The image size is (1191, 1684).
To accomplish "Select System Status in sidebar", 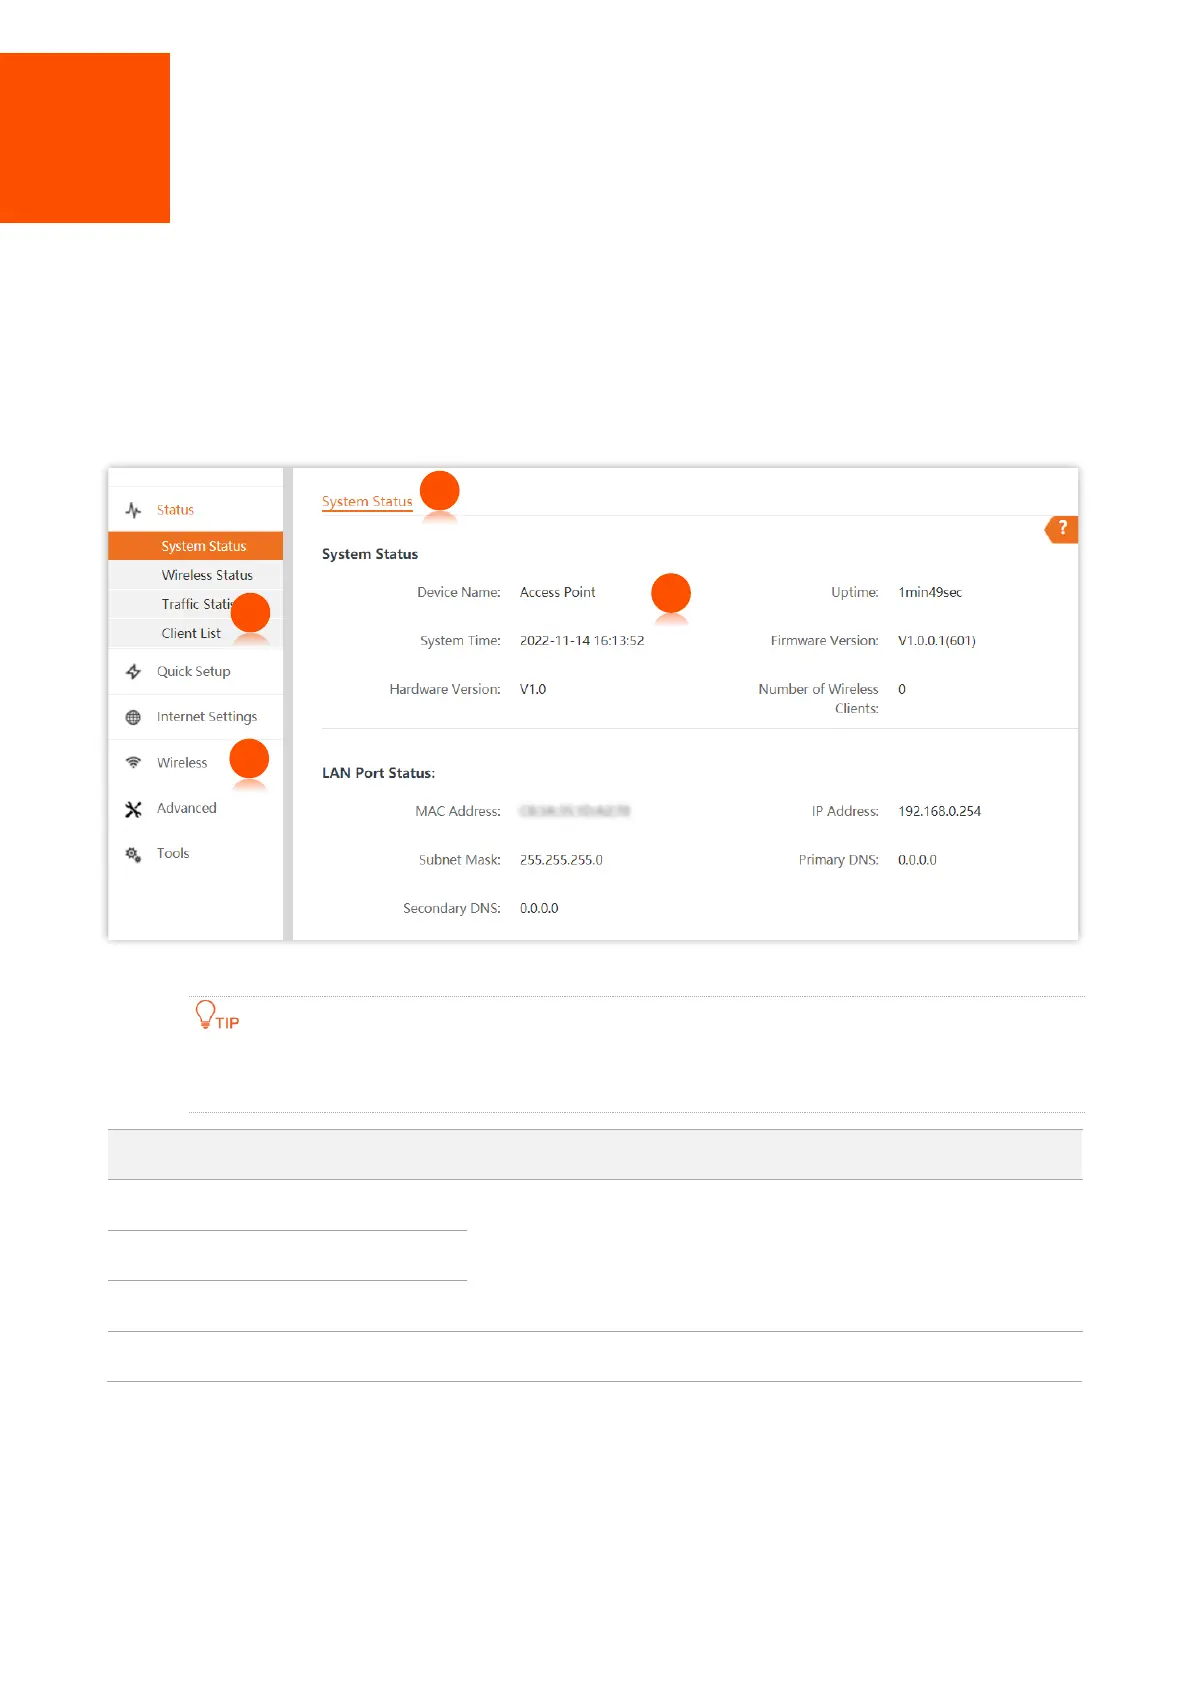I will (x=196, y=546).
